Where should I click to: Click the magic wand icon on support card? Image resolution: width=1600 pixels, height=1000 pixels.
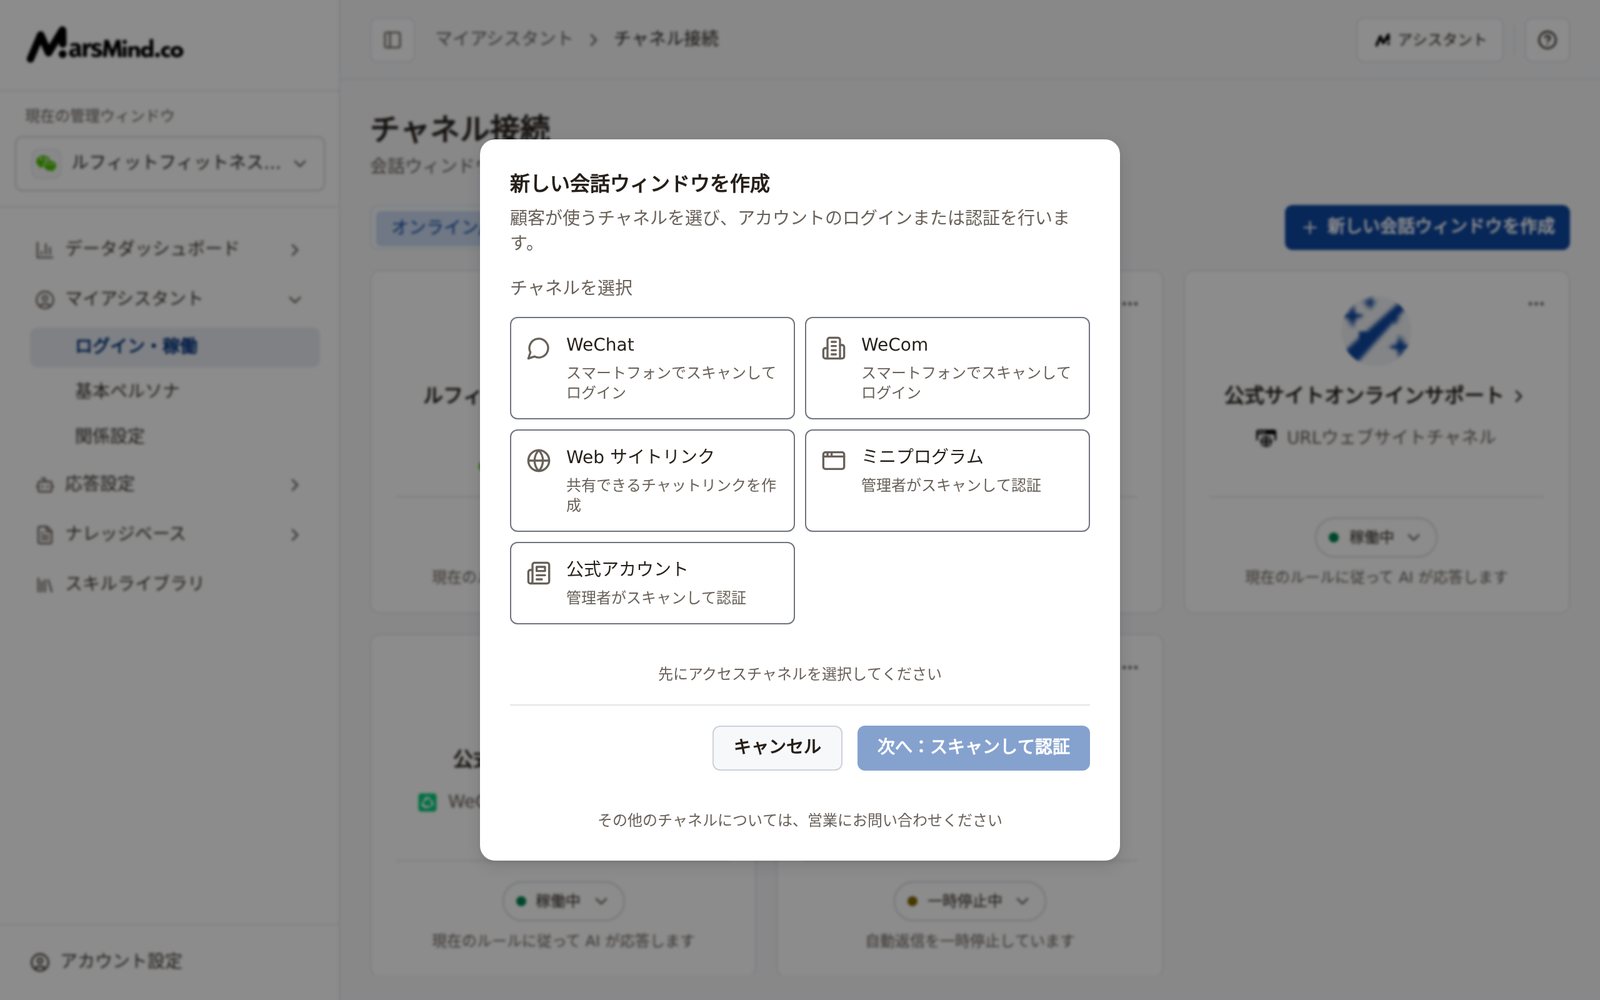point(1376,329)
